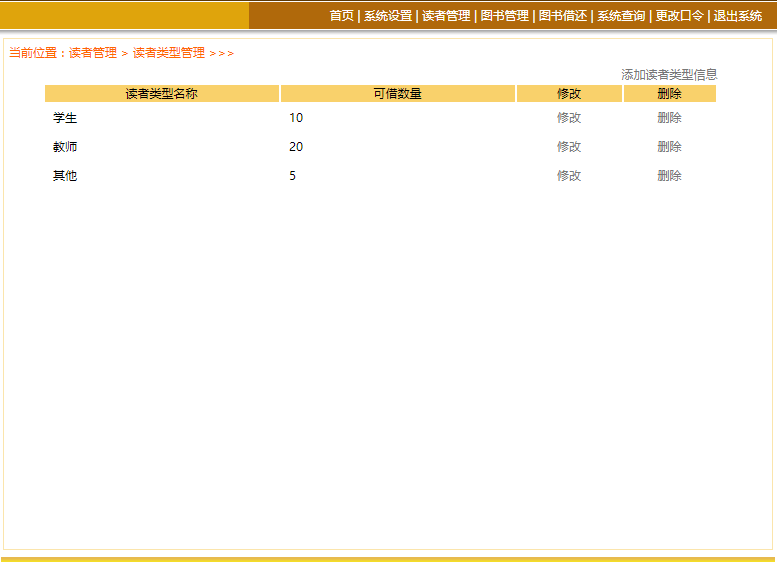Open the 图书管理 menu
The height and width of the screenshot is (563, 777).
[x=504, y=16]
